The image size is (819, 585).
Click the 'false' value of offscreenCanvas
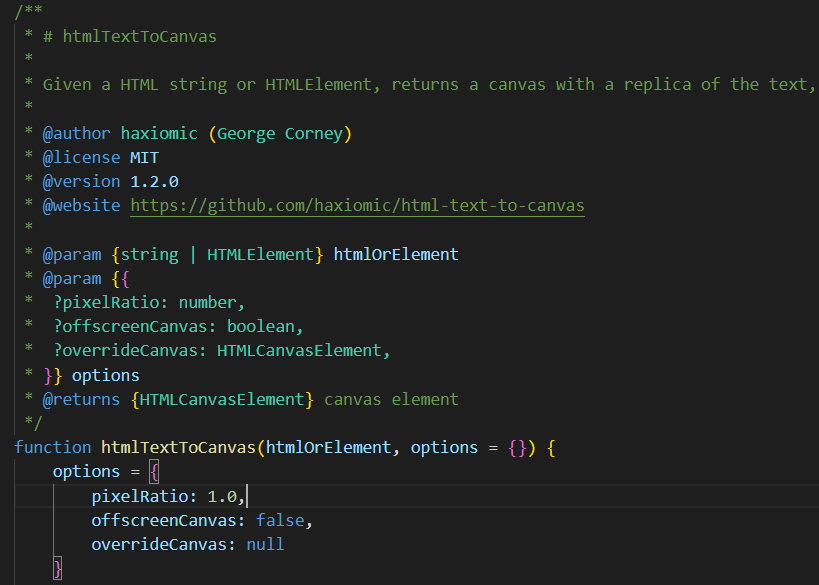point(280,520)
